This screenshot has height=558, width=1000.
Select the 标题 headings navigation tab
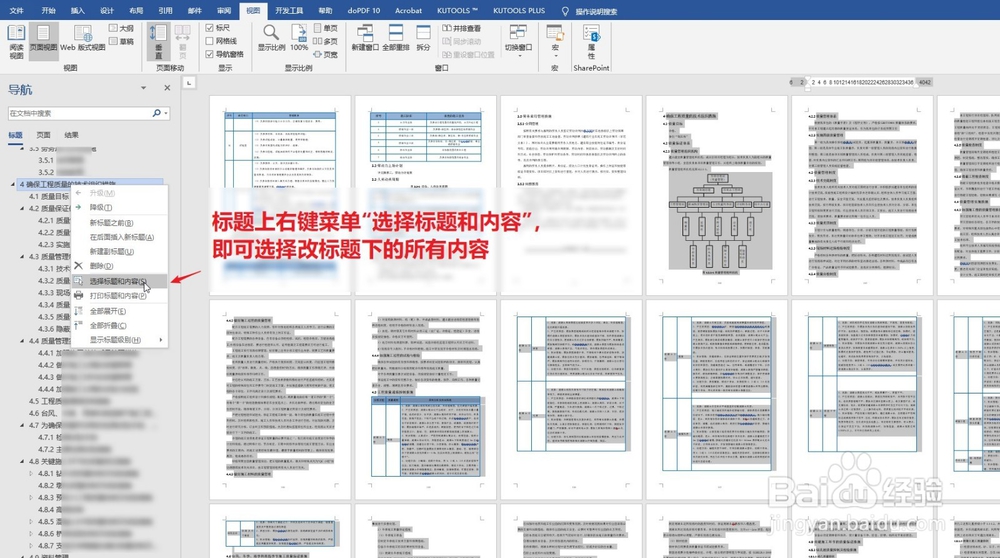pos(15,135)
